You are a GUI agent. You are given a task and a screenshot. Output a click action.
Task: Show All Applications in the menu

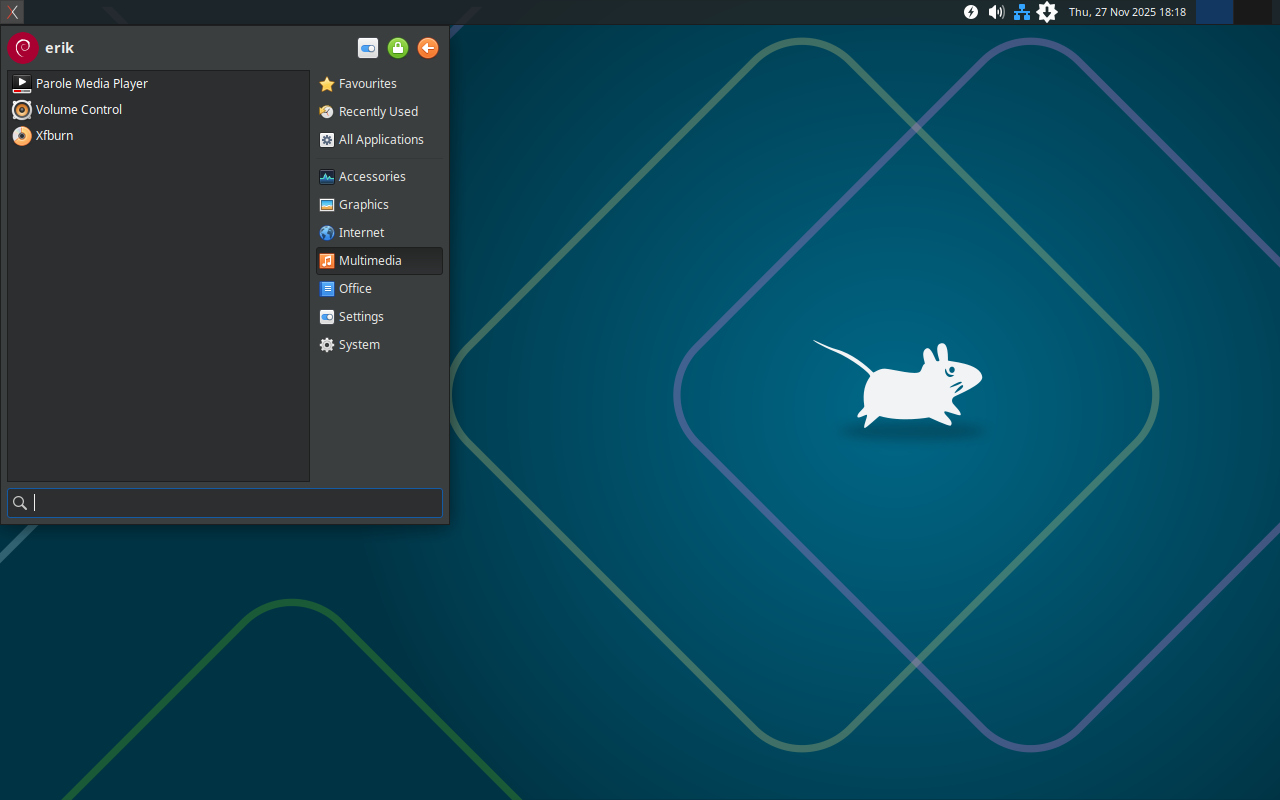(x=381, y=139)
